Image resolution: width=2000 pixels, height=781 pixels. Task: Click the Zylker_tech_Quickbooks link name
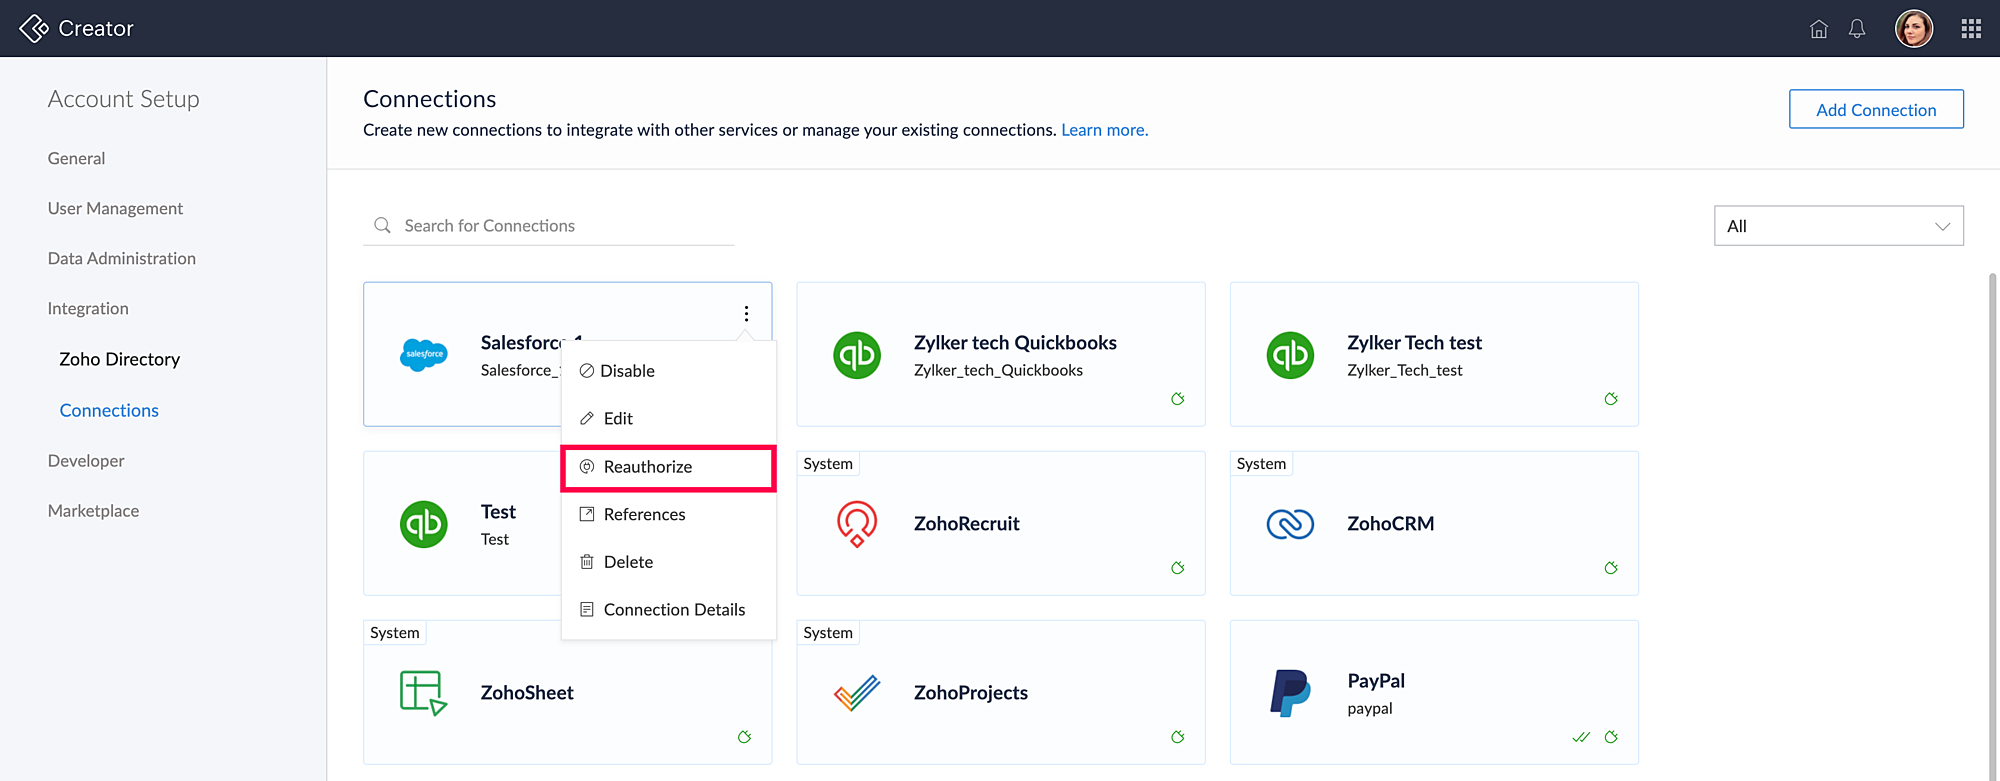998,370
